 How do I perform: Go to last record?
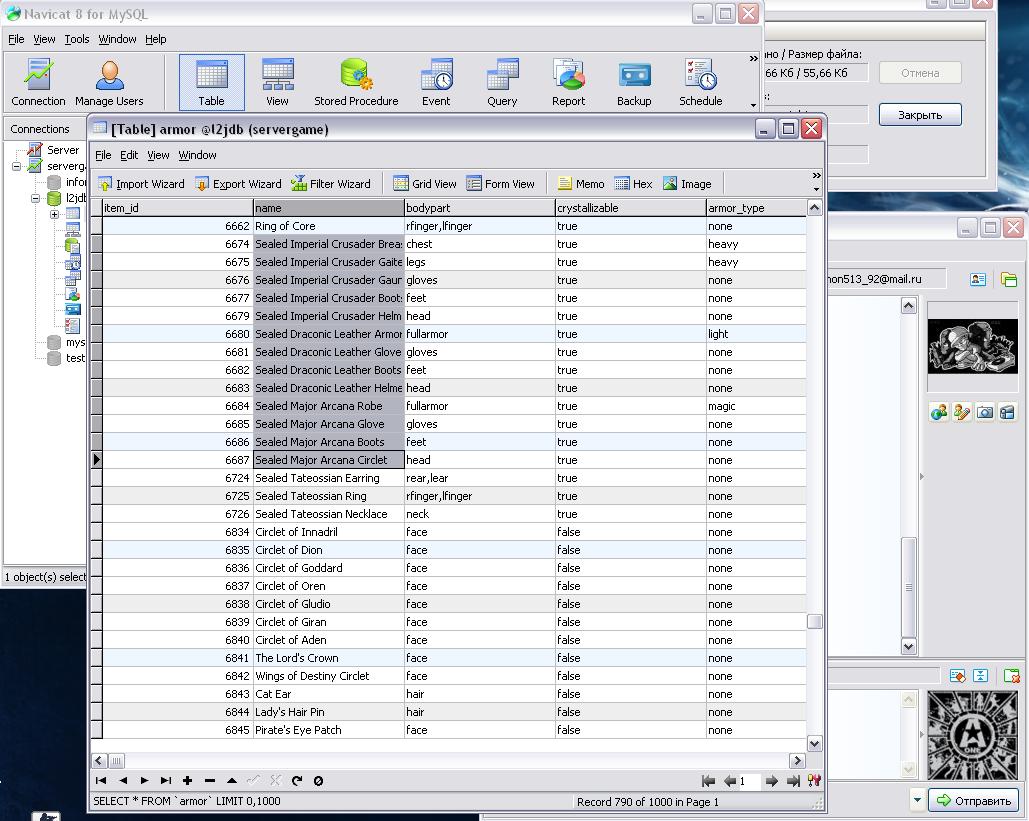(x=166, y=780)
